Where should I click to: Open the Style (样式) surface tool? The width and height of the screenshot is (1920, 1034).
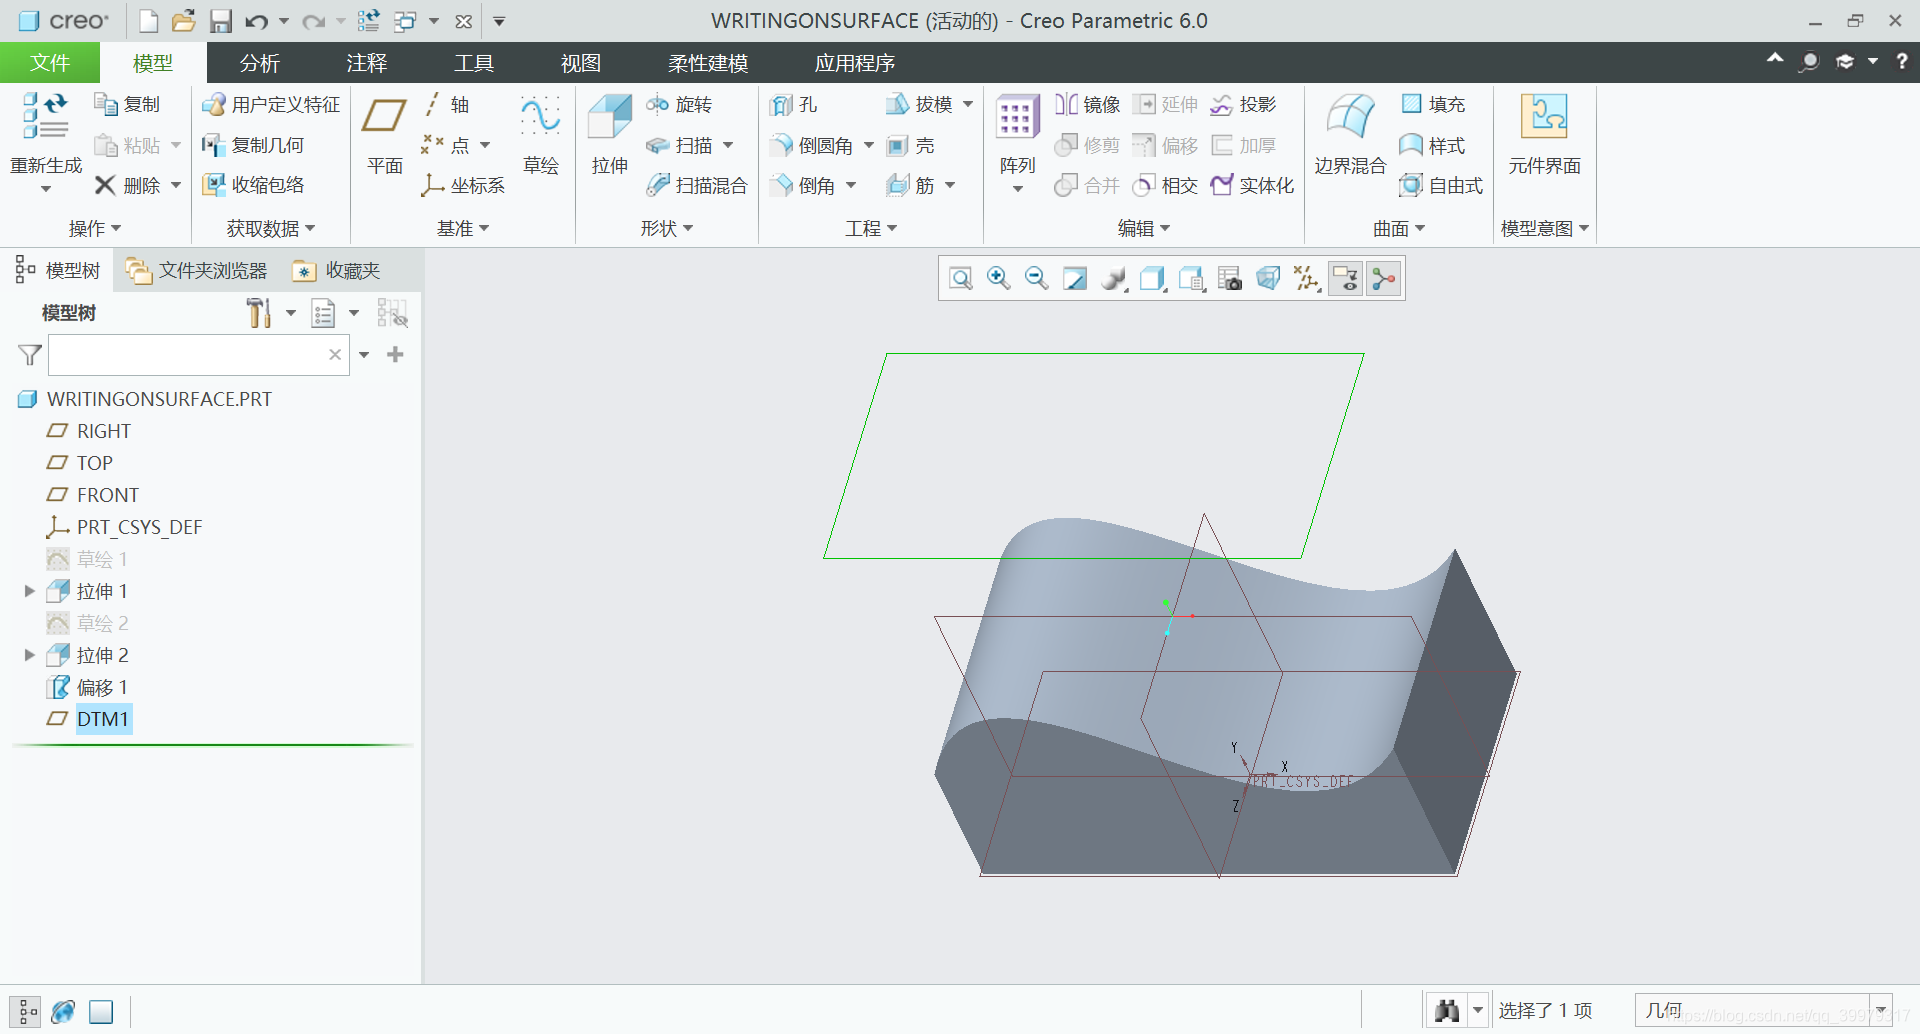(x=1432, y=146)
